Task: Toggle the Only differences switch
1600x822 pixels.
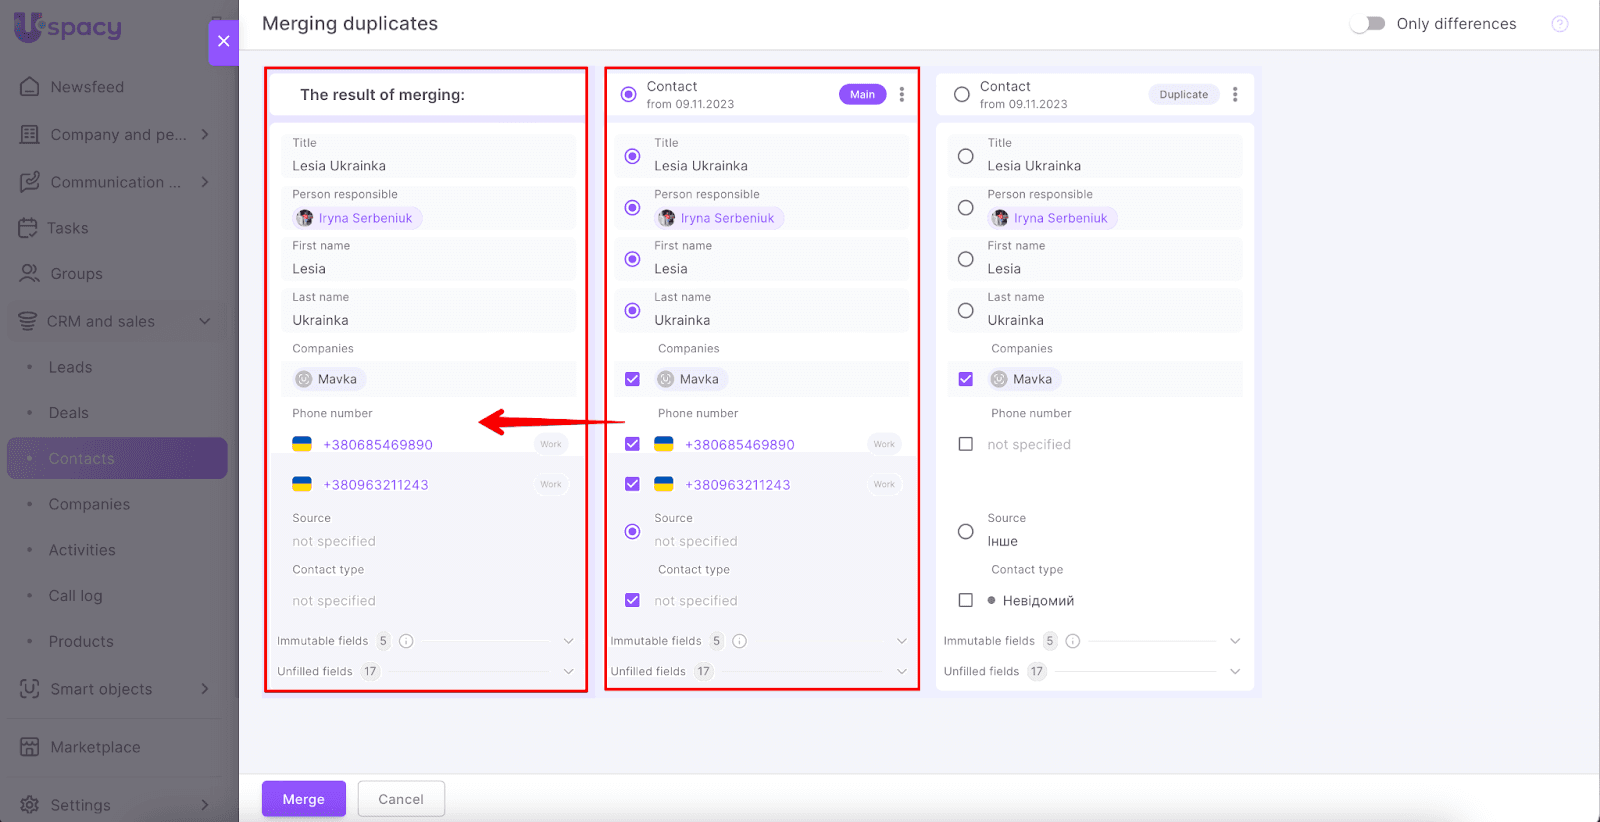Action: 1367,24
